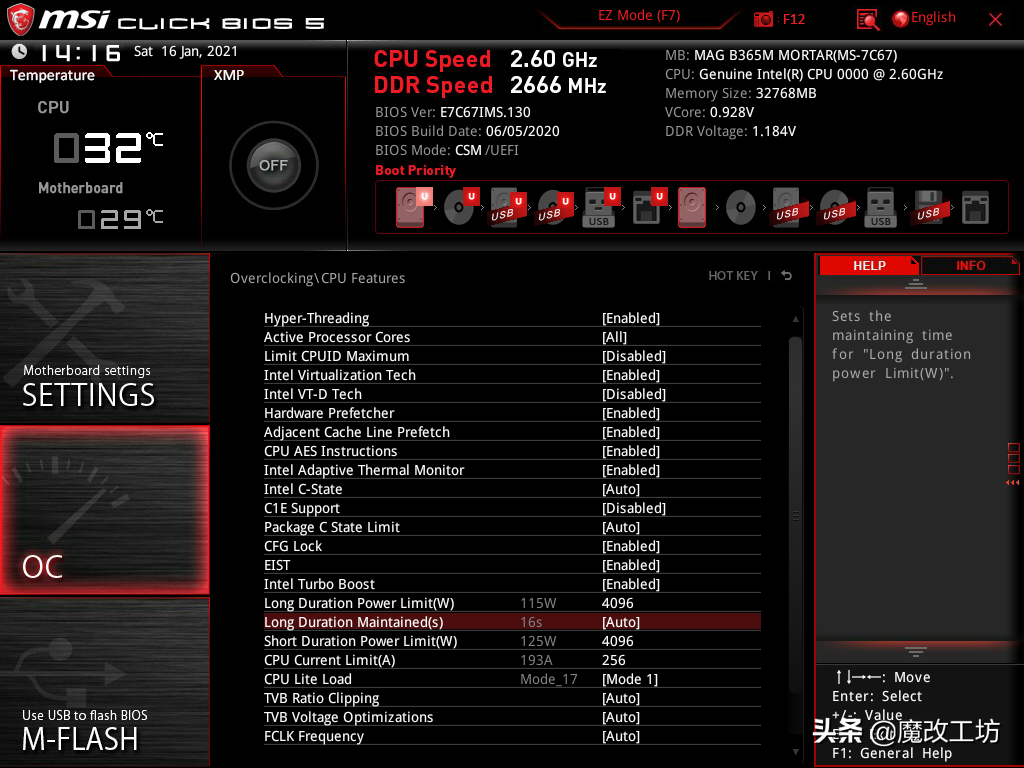This screenshot has width=1024, height=768.
Task: Select the eighth boot icon, legacy CD/DVD
Action: [741, 208]
